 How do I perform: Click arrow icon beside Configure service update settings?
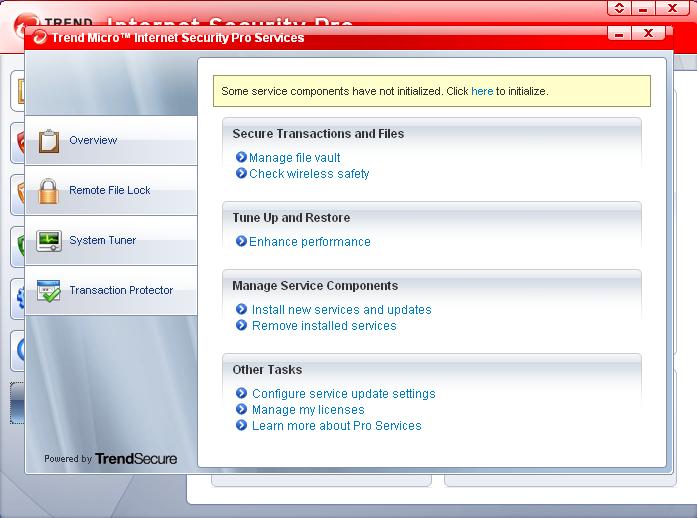(241, 393)
